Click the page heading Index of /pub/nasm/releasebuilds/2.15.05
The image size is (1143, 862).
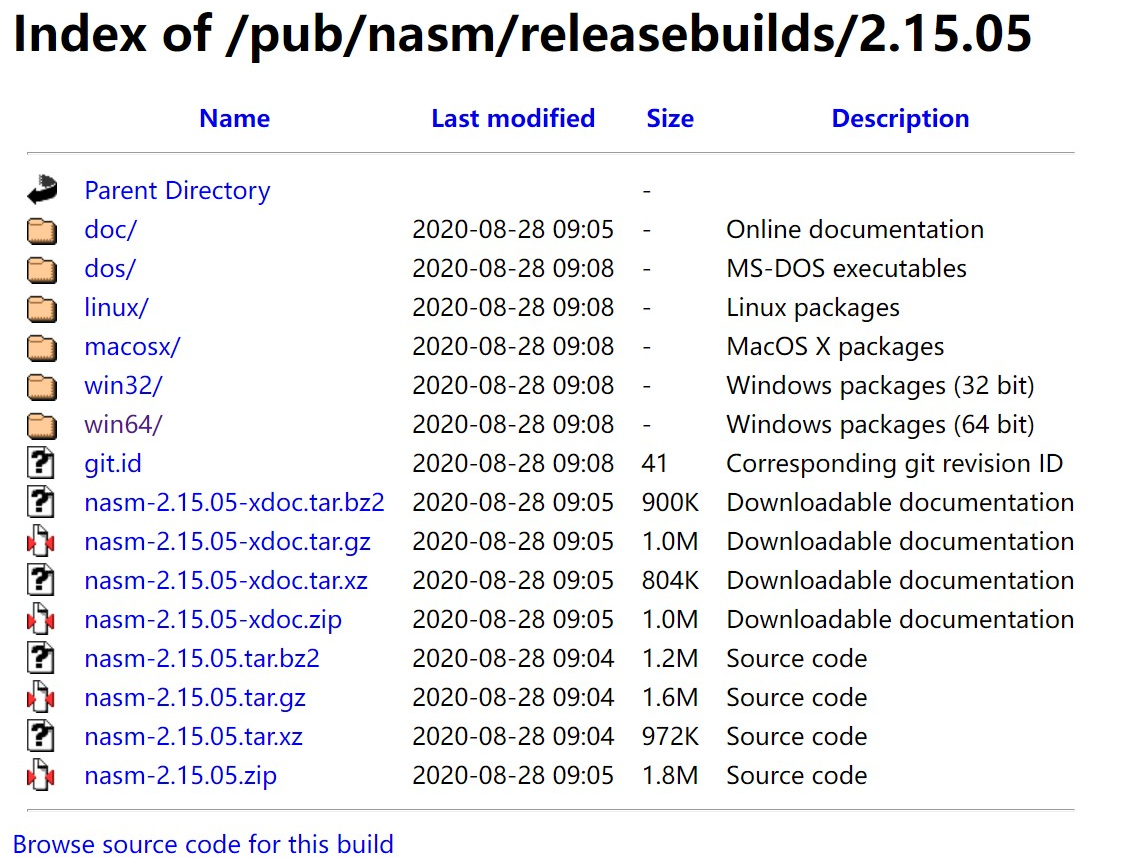[523, 33]
